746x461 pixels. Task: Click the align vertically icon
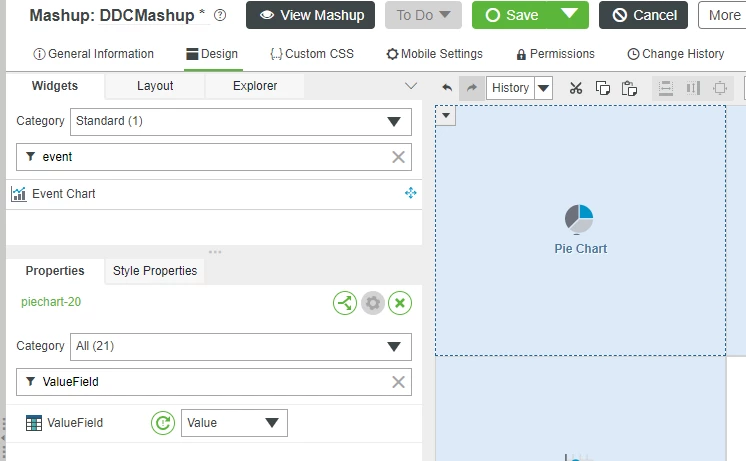pos(693,88)
